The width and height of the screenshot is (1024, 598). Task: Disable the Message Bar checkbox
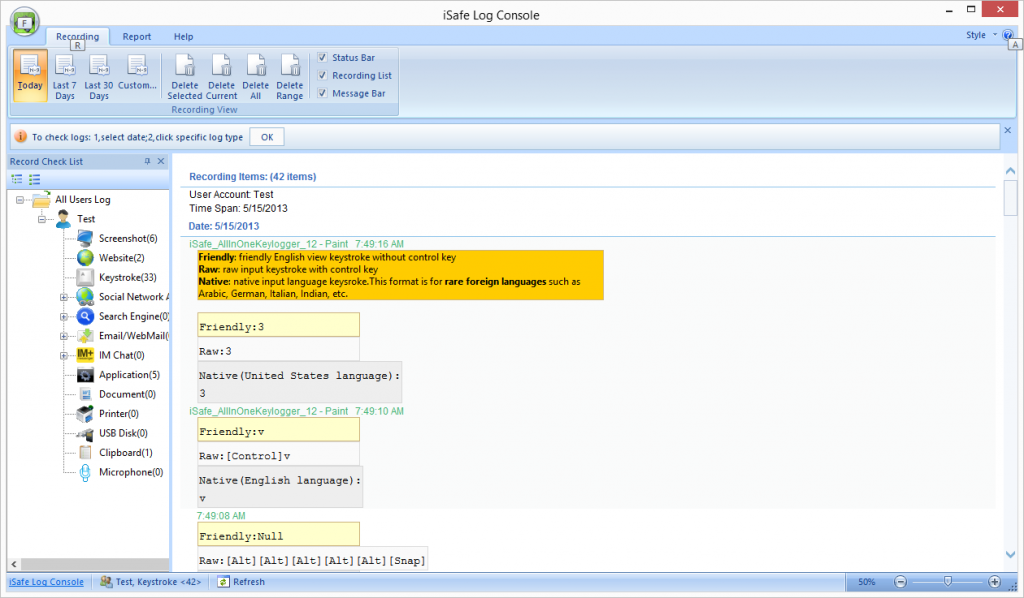tap(322, 93)
